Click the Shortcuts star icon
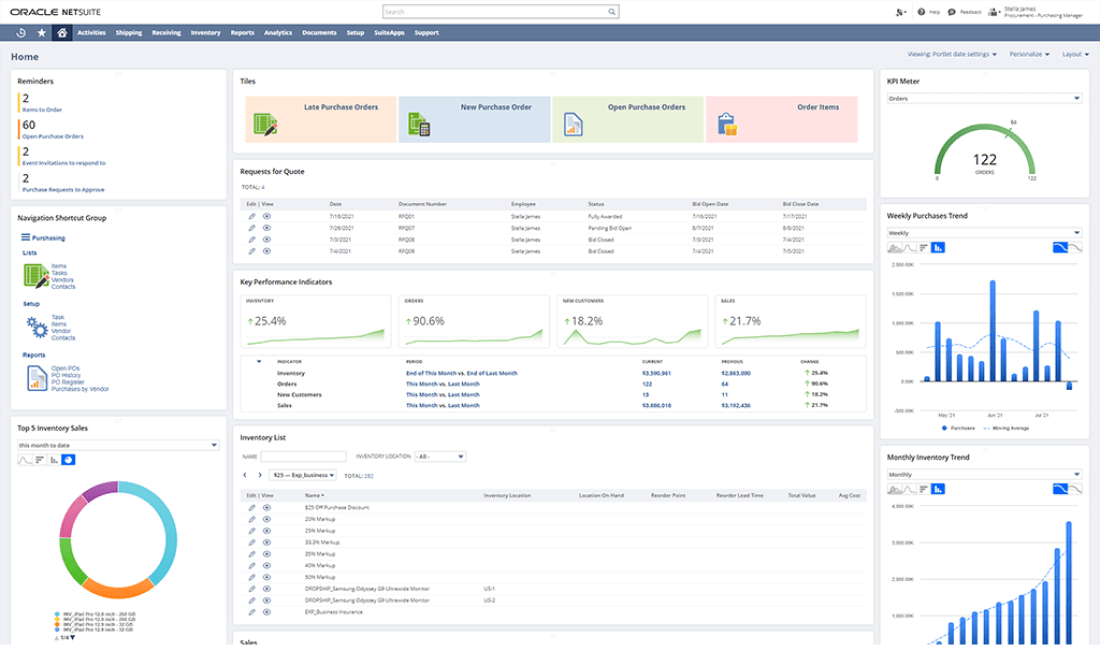This screenshot has height=645, width=1100. pyautogui.click(x=41, y=33)
